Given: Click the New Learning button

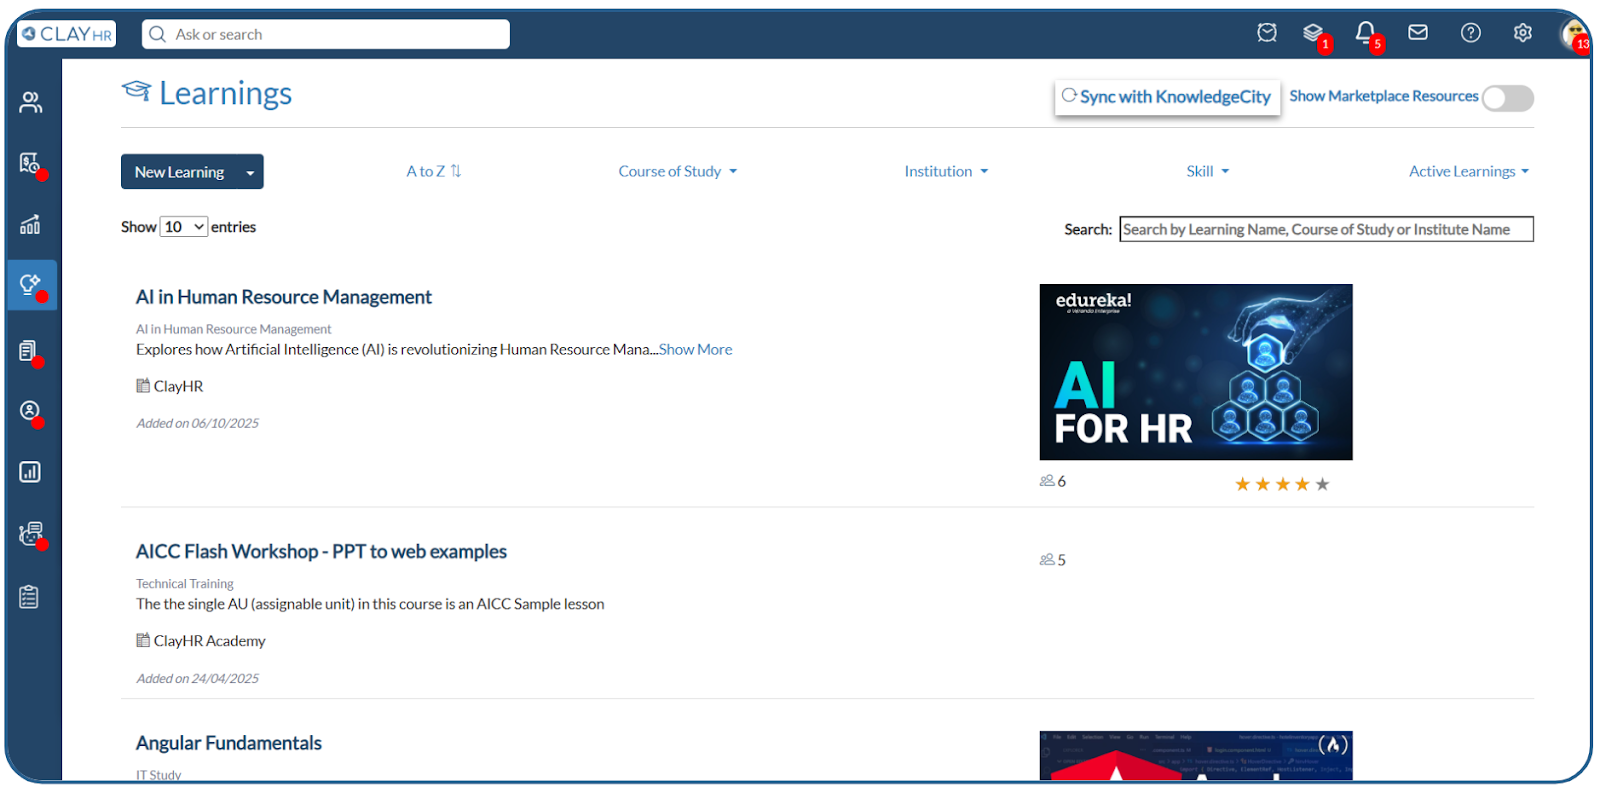Looking at the screenshot, I should [x=180, y=172].
